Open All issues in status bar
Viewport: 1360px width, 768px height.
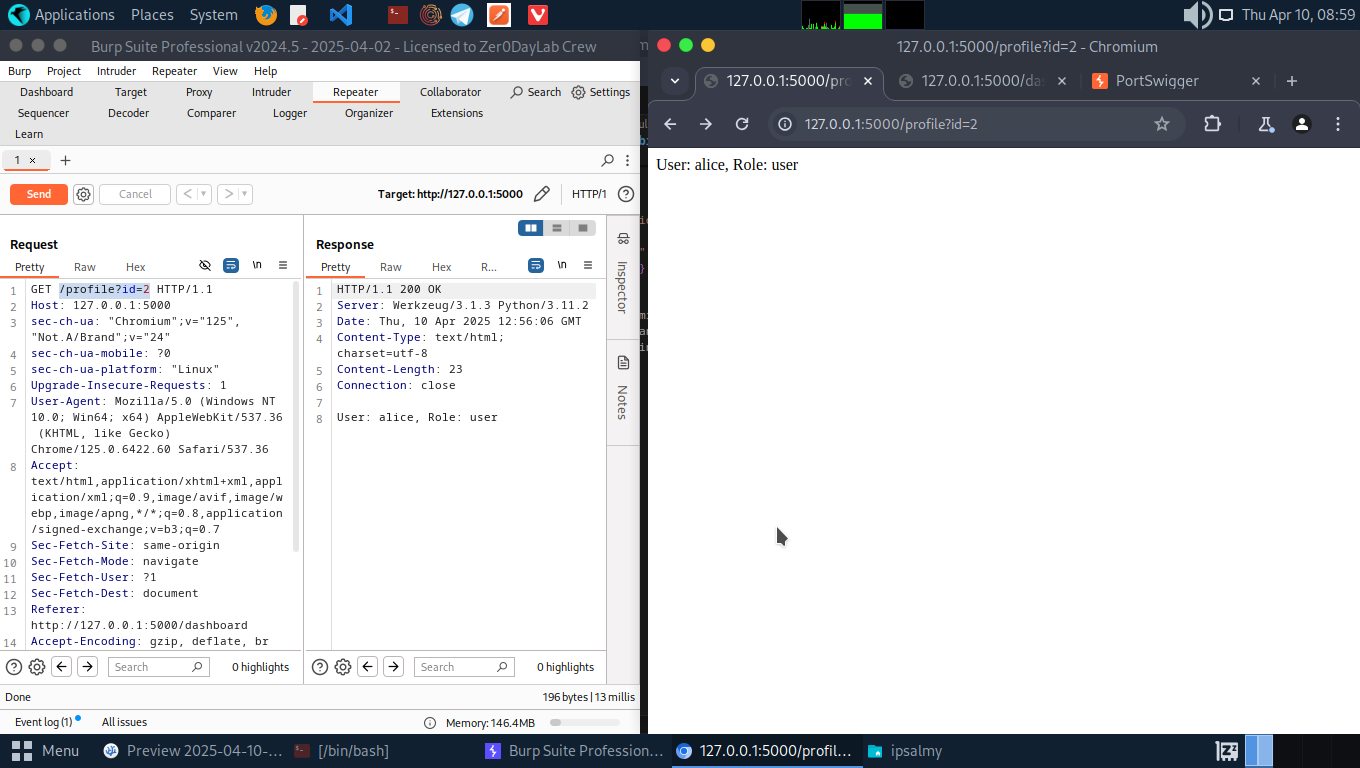click(x=124, y=722)
